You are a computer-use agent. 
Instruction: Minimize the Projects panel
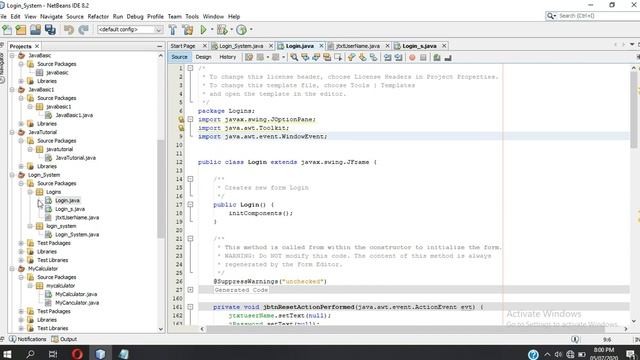[160, 46]
